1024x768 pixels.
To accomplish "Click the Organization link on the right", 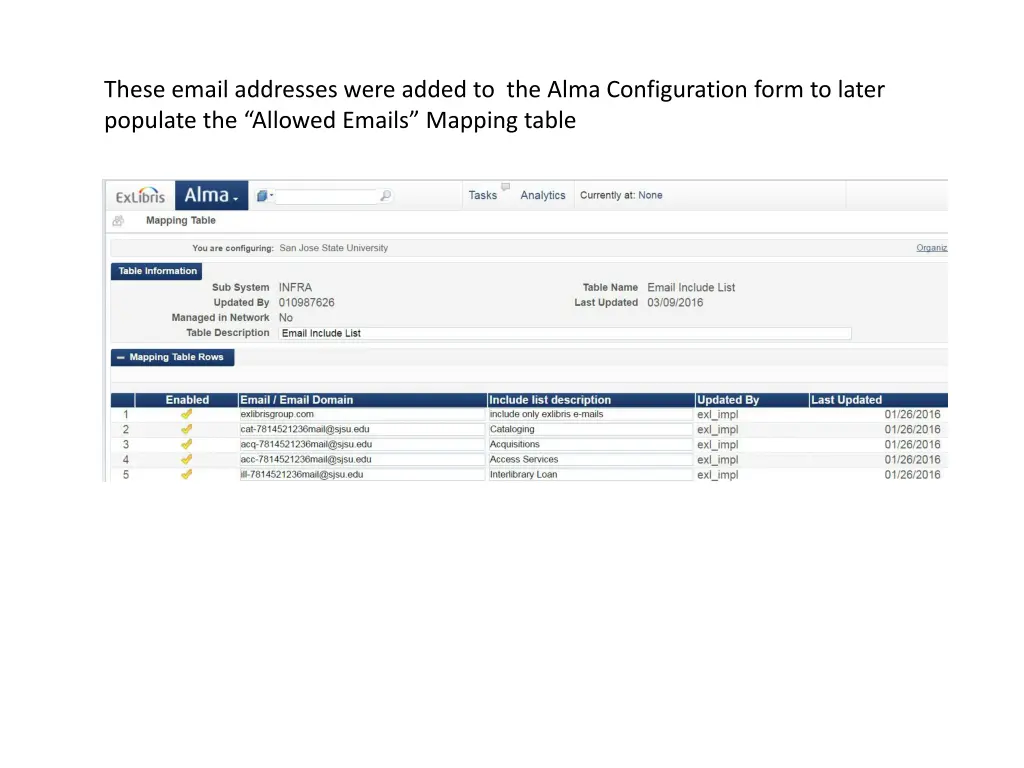I will coord(931,248).
